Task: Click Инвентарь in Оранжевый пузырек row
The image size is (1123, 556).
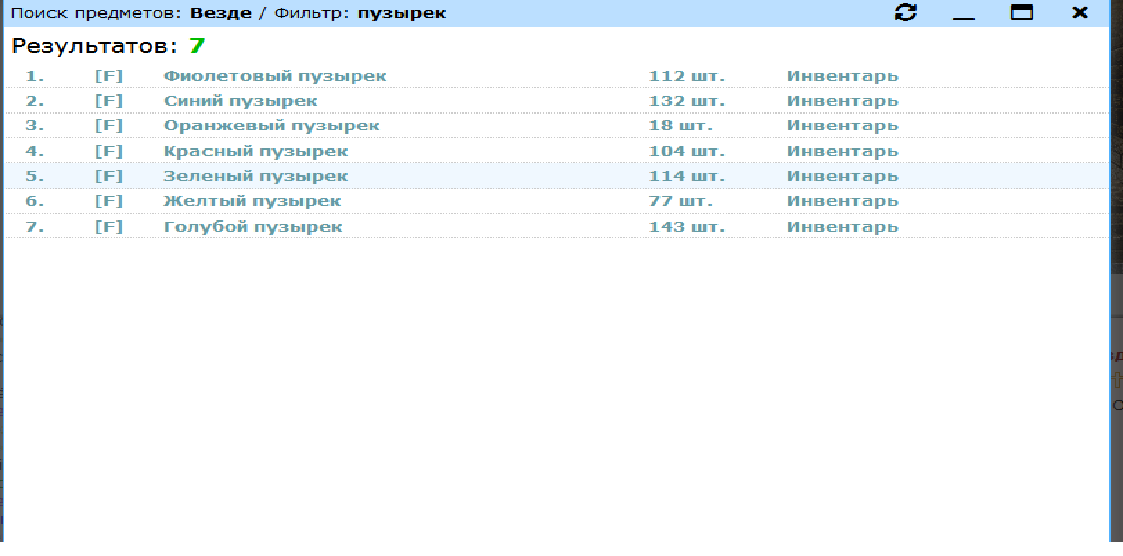Action: point(843,126)
